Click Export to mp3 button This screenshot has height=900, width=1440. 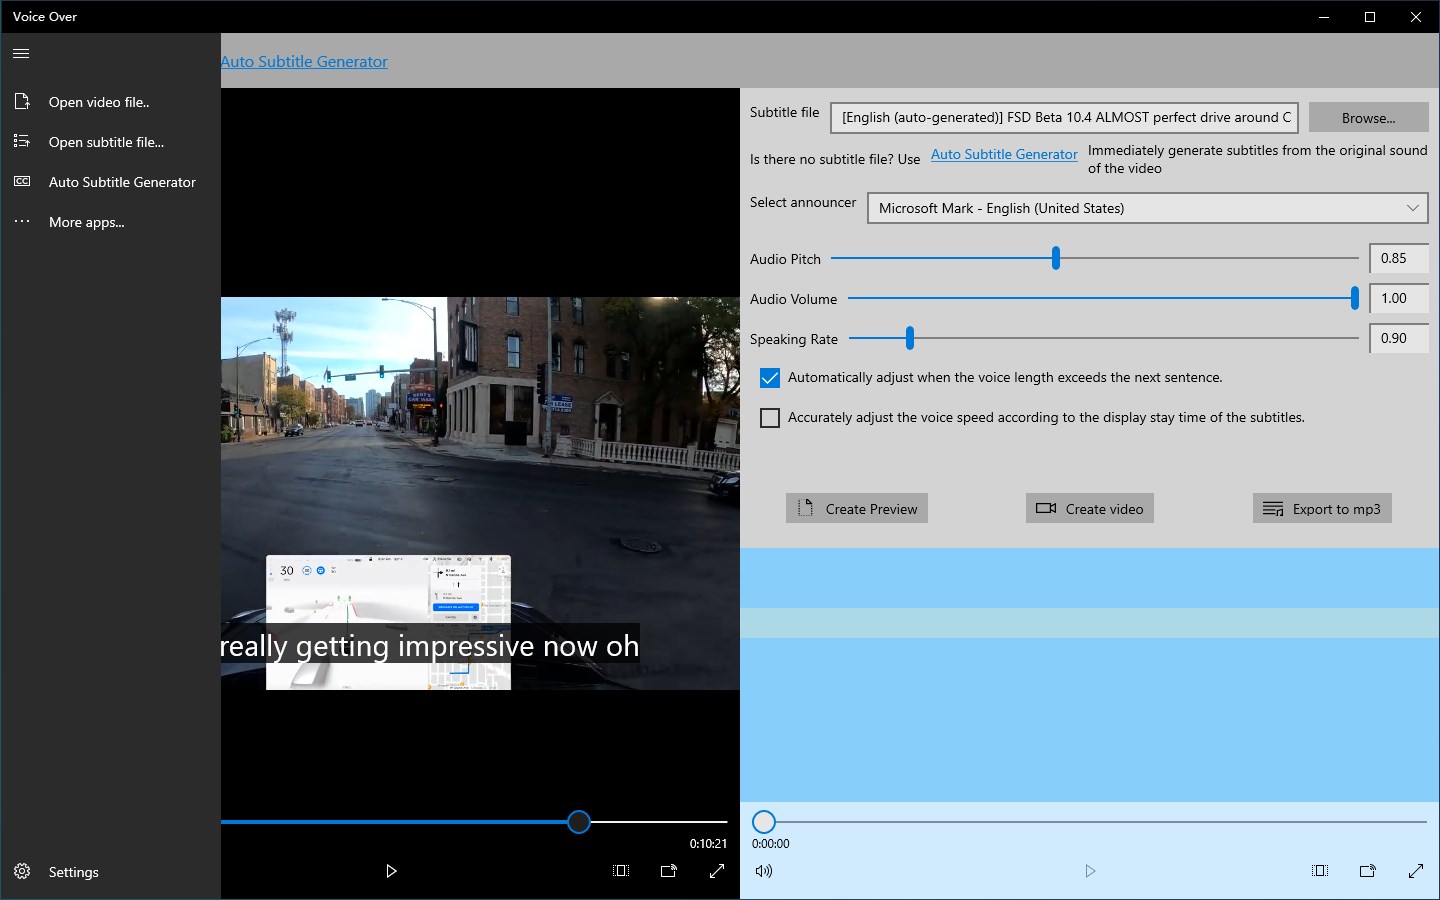click(x=1322, y=509)
